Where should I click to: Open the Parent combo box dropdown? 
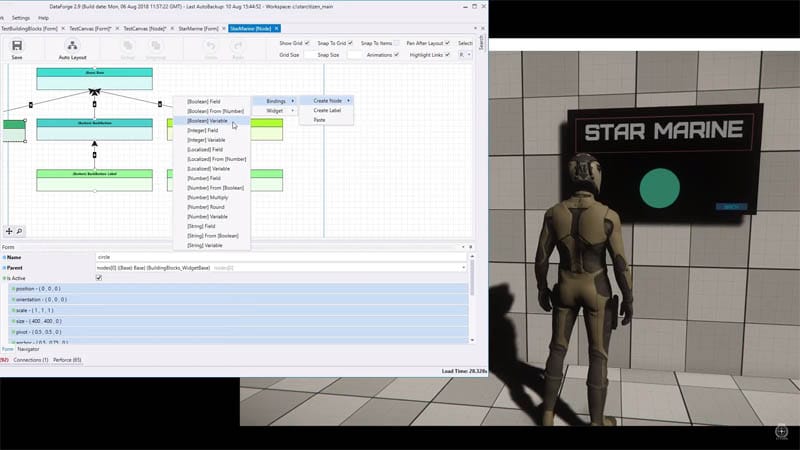[463, 267]
